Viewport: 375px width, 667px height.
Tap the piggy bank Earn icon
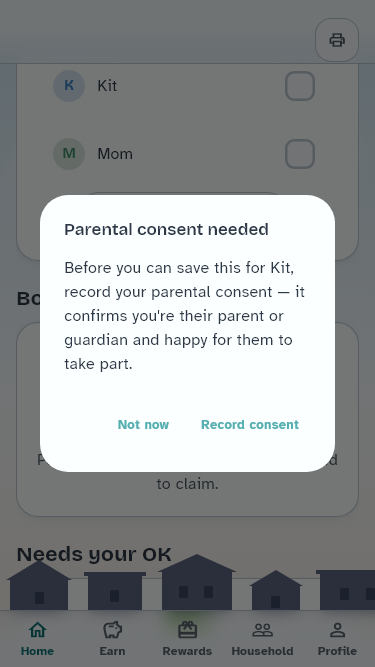(x=112, y=629)
